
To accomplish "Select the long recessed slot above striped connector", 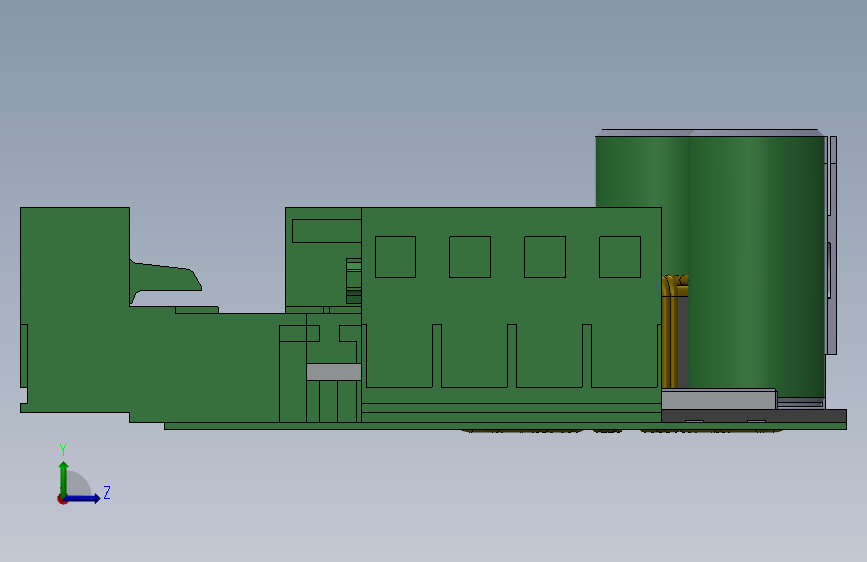I will (326, 231).
